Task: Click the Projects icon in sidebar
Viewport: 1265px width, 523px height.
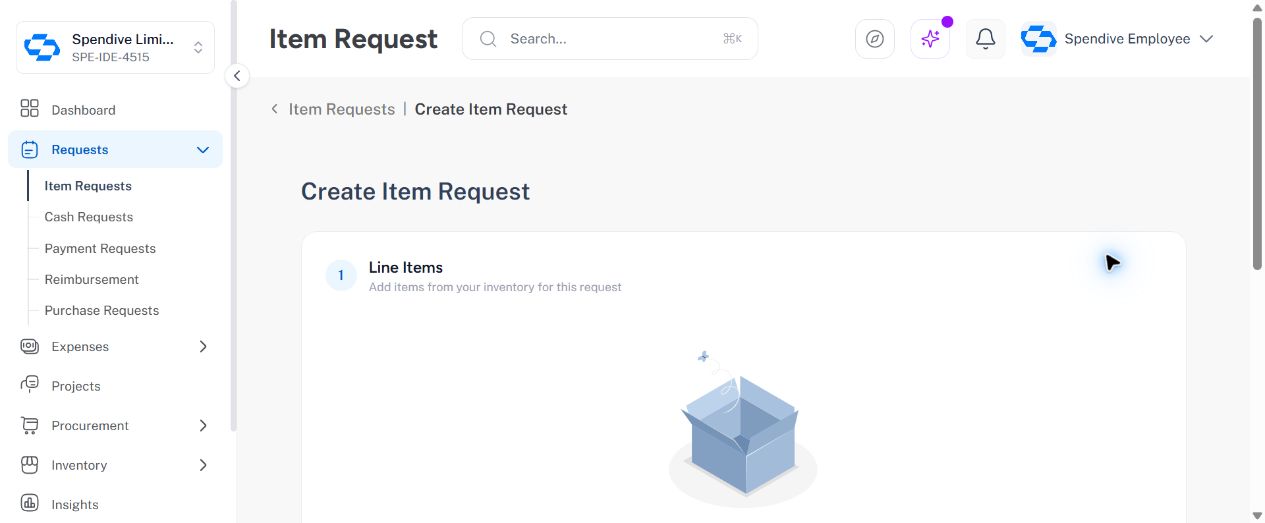Action: (x=30, y=385)
